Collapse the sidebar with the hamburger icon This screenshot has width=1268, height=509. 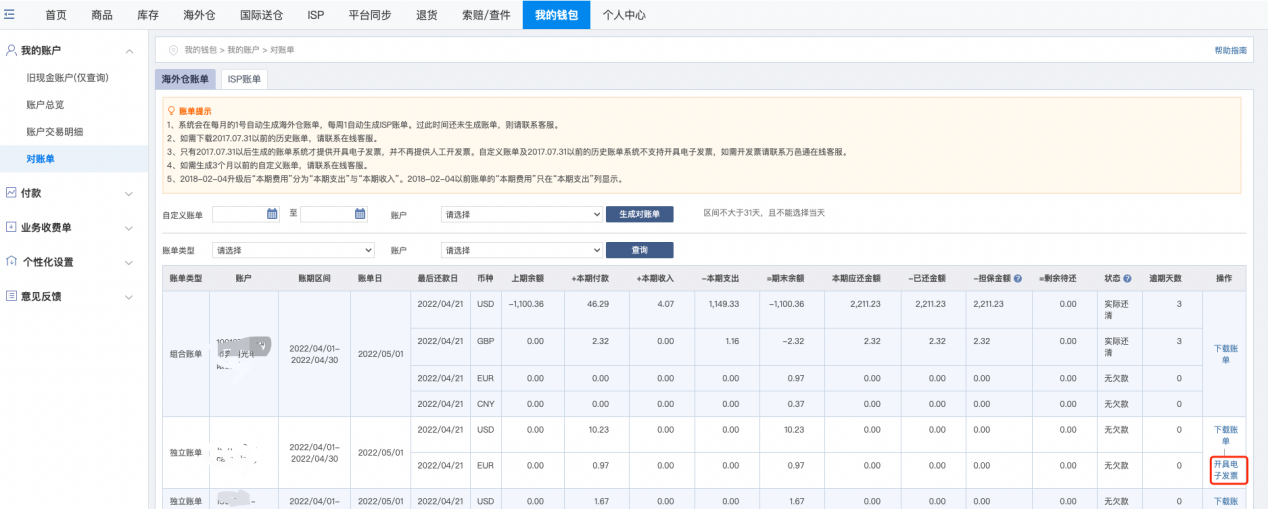click(10, 15)
